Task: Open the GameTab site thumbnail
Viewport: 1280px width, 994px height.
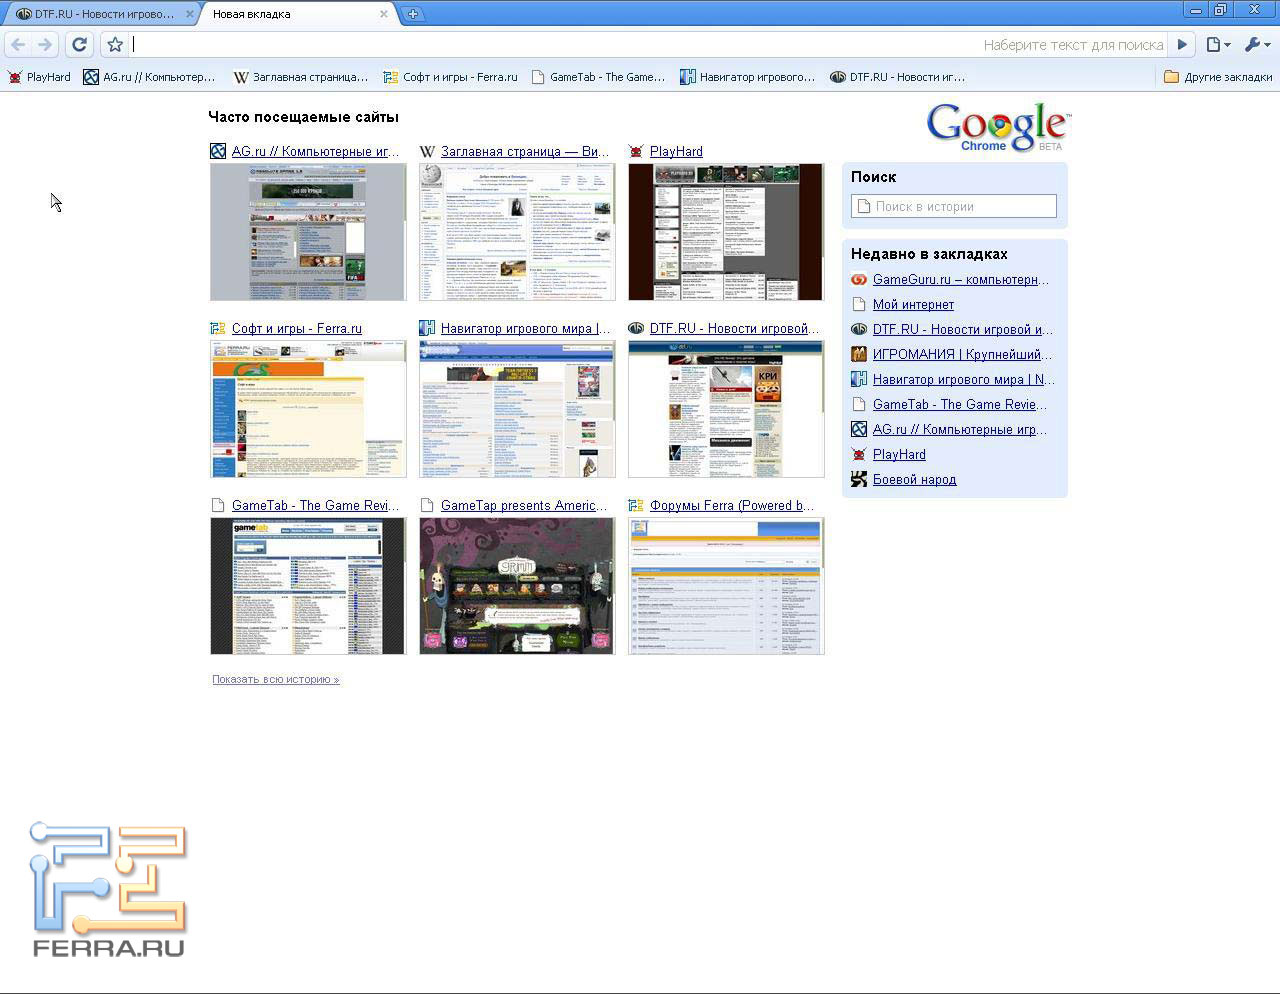Action: [x=308, y=586]
